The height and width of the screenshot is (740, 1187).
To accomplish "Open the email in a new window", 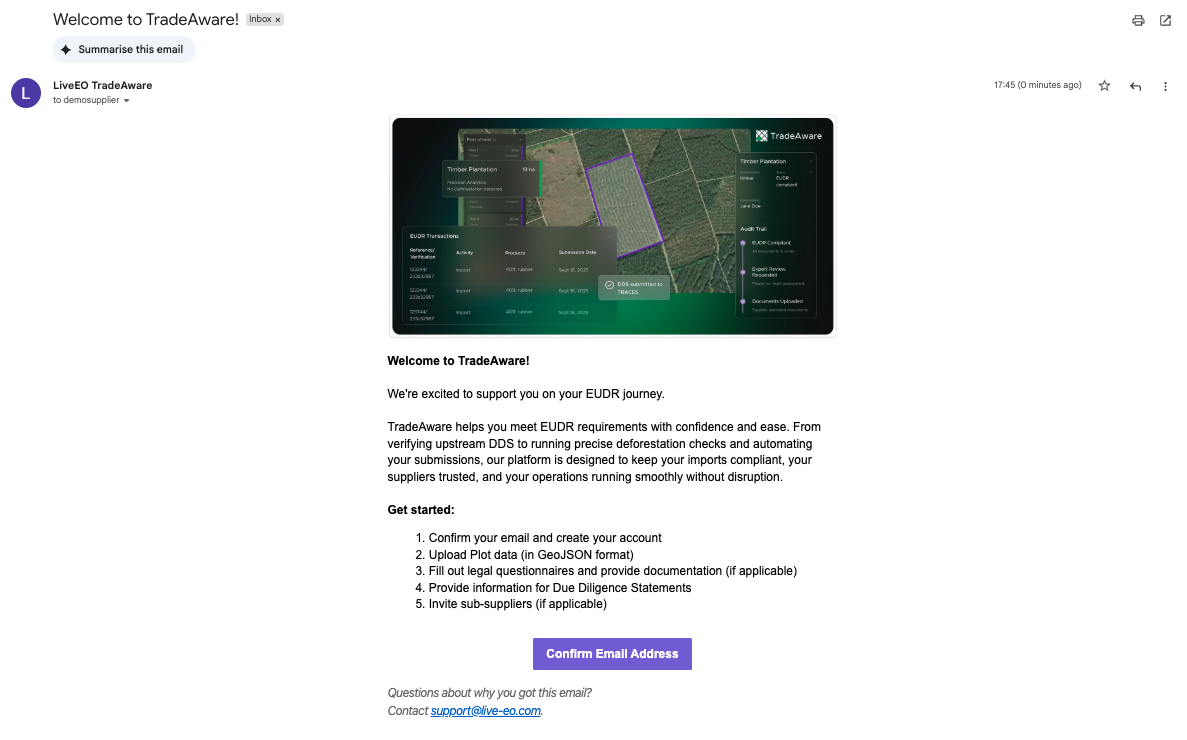I will (x=1165, y=20).
